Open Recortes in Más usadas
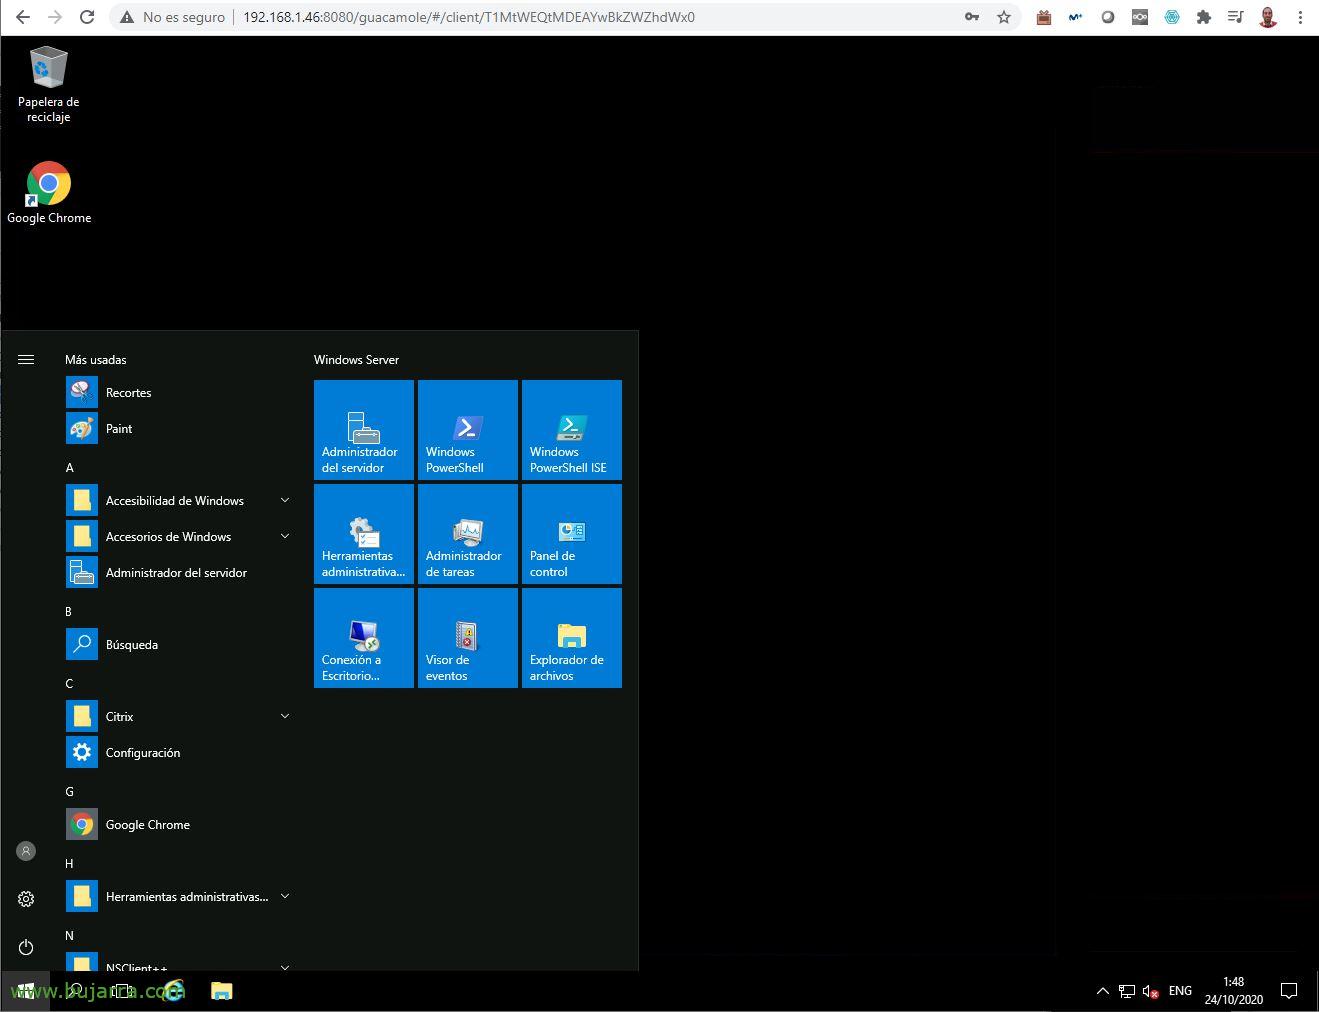The image size is (1319, 1012). (x=178, y=392)
